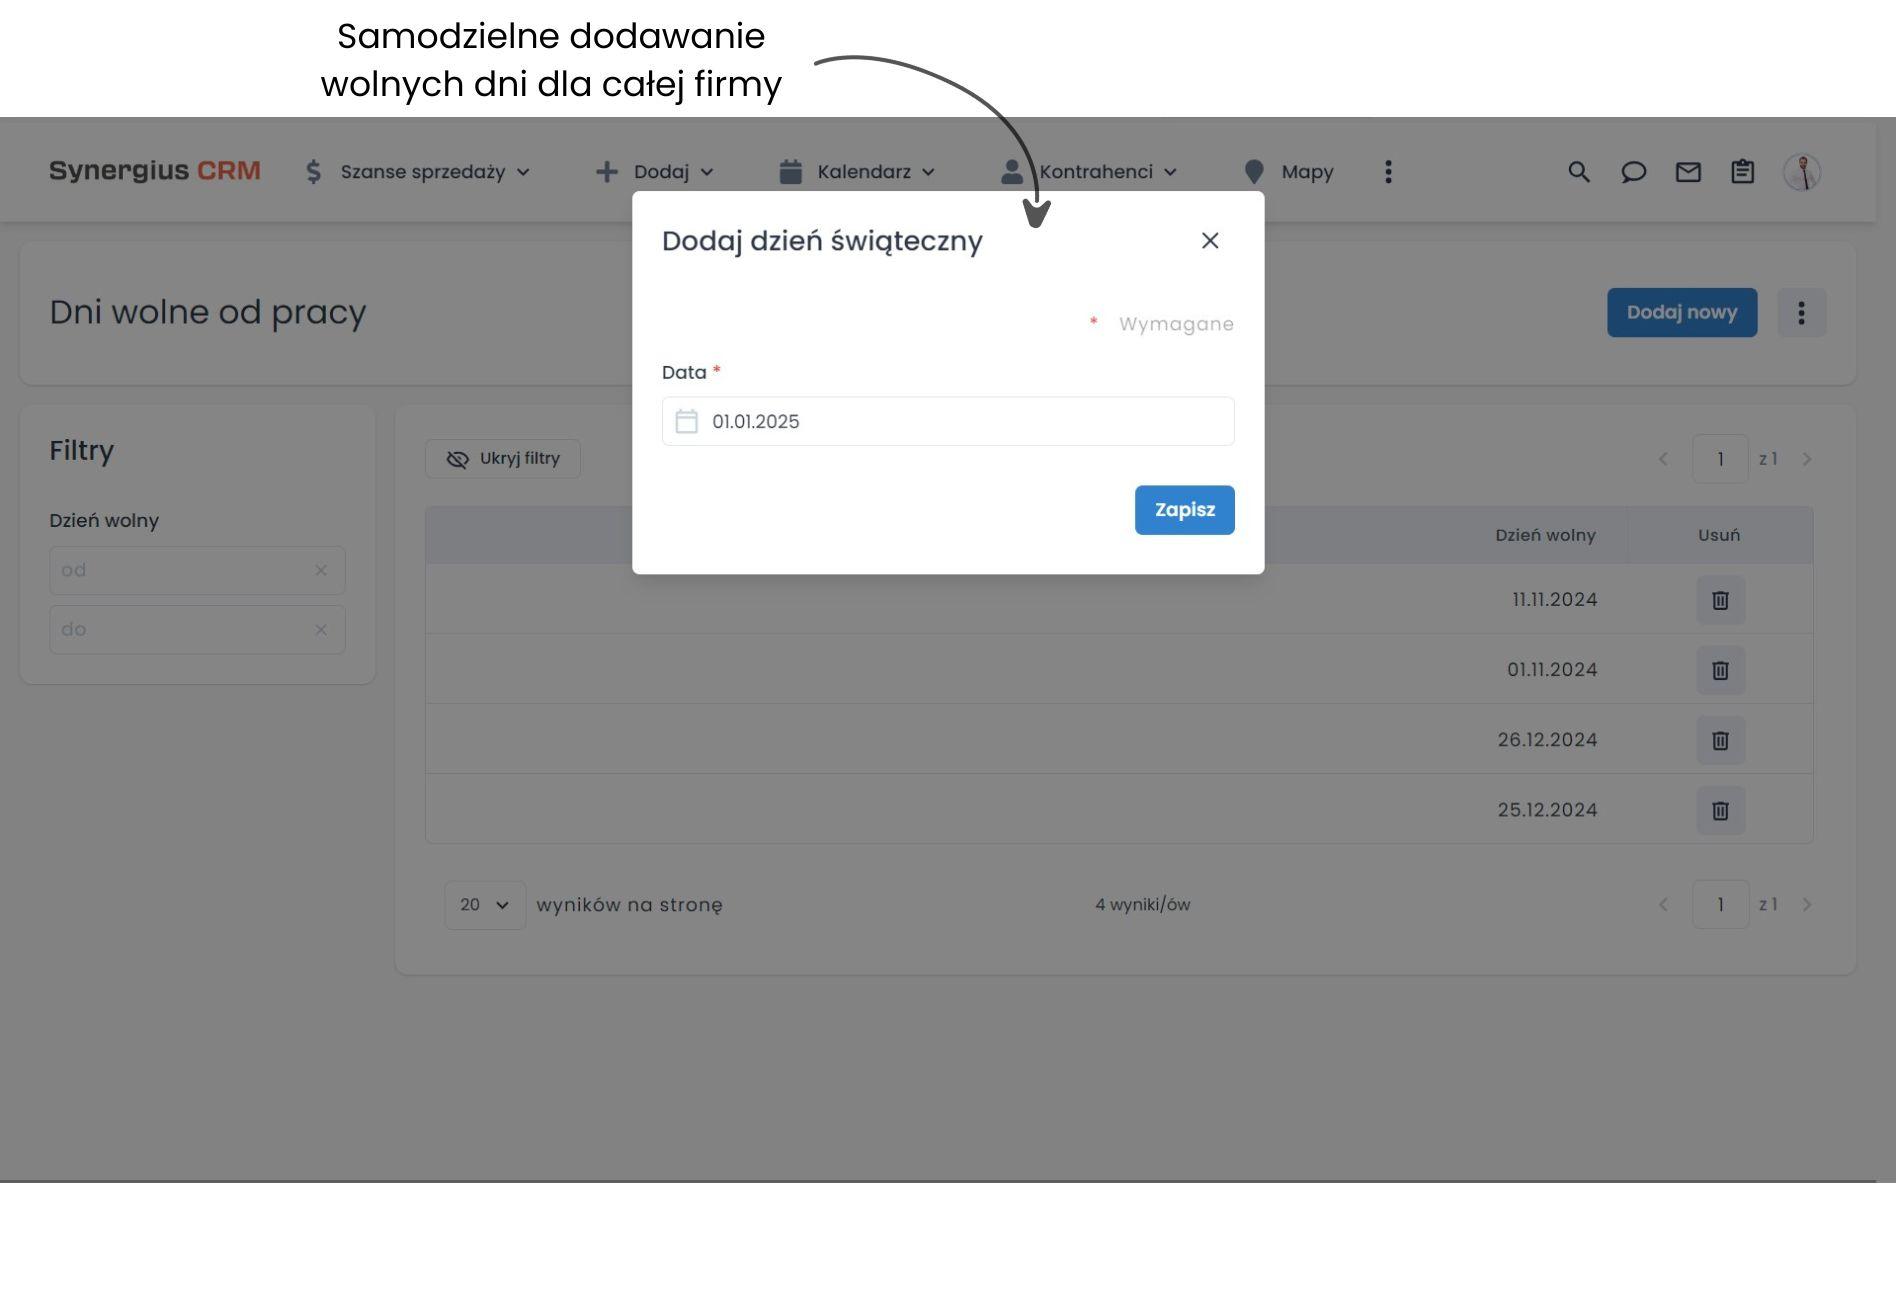Viewport: 1896px width, 1300px height.
Task: Click calendar icon in Data field
Action: pos(686,421)
